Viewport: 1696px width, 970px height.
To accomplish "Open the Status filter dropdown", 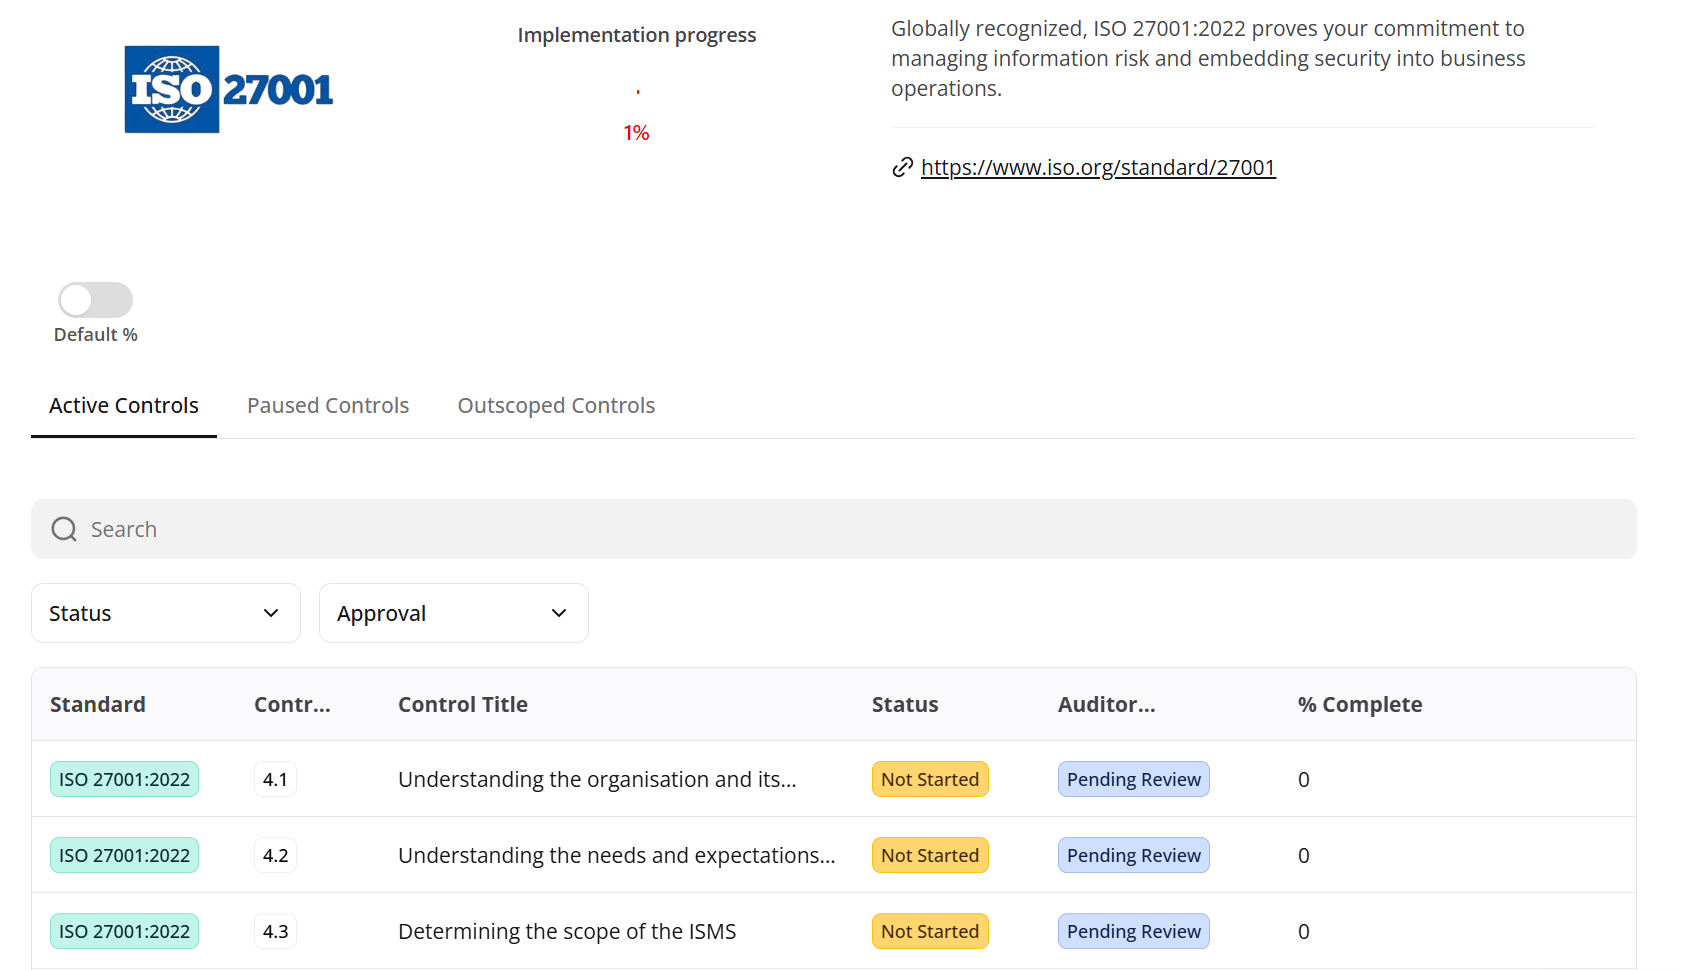I will tap(166, 613).
